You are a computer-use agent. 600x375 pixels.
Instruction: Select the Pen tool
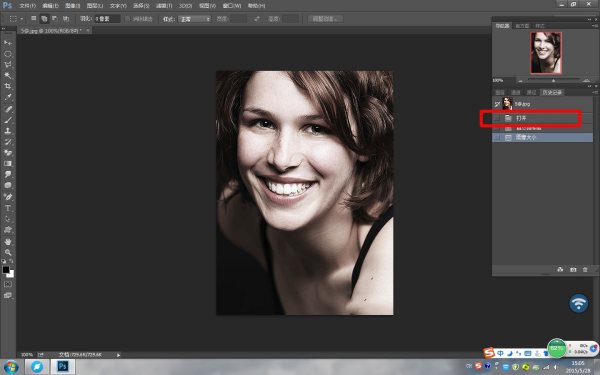click(8, 197)
